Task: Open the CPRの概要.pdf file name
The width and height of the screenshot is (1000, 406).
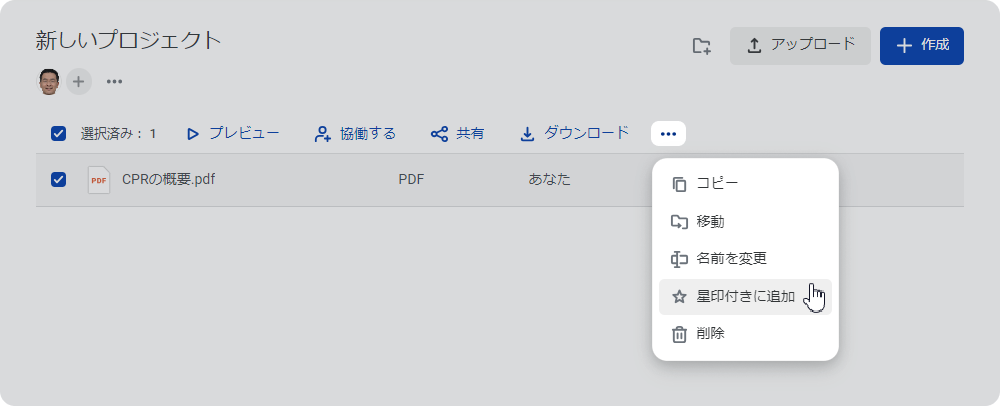Action: click(168, 180)
